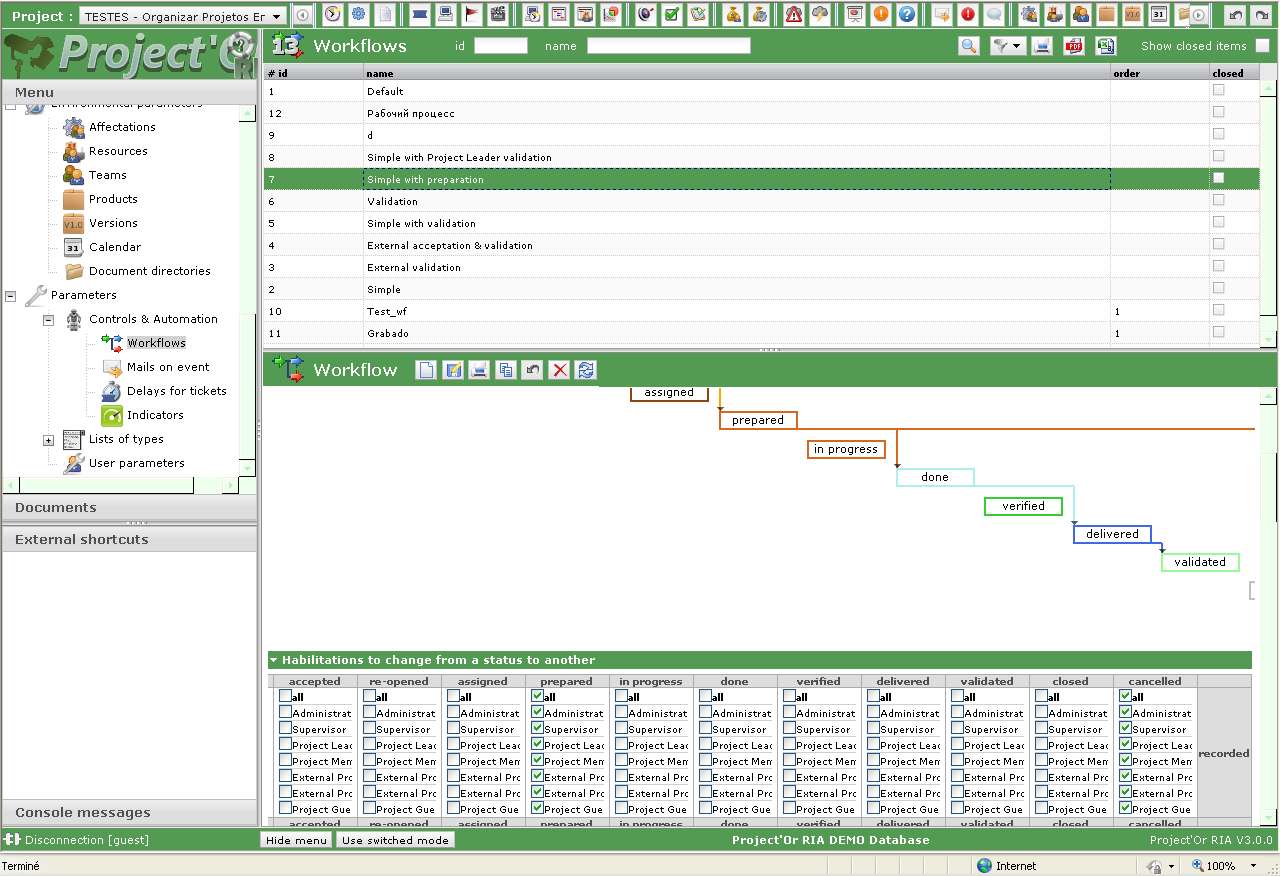Image resolution: width=1280 pixels, height=876 pixels.
Task: Uncheck the 'all' checkbox under prepared column
Action: coord(538,696)
